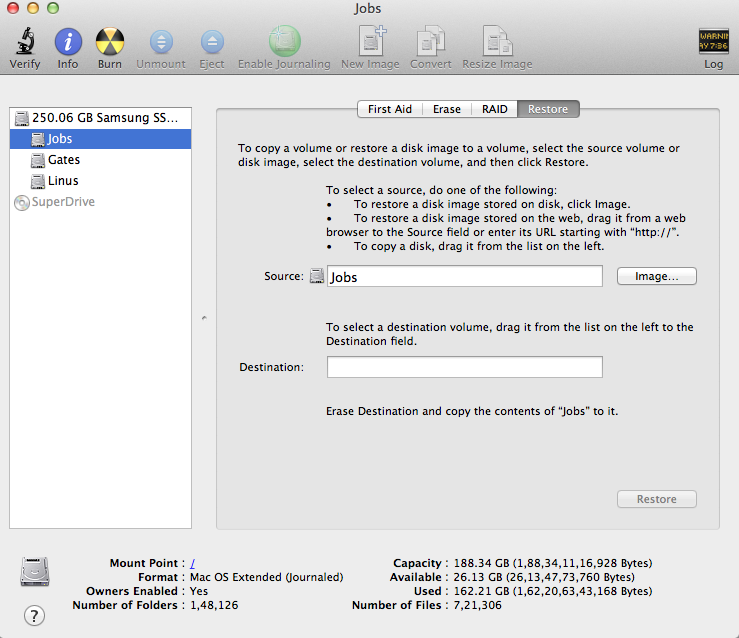Click the Number of Folders value 1,48,126

214,605
